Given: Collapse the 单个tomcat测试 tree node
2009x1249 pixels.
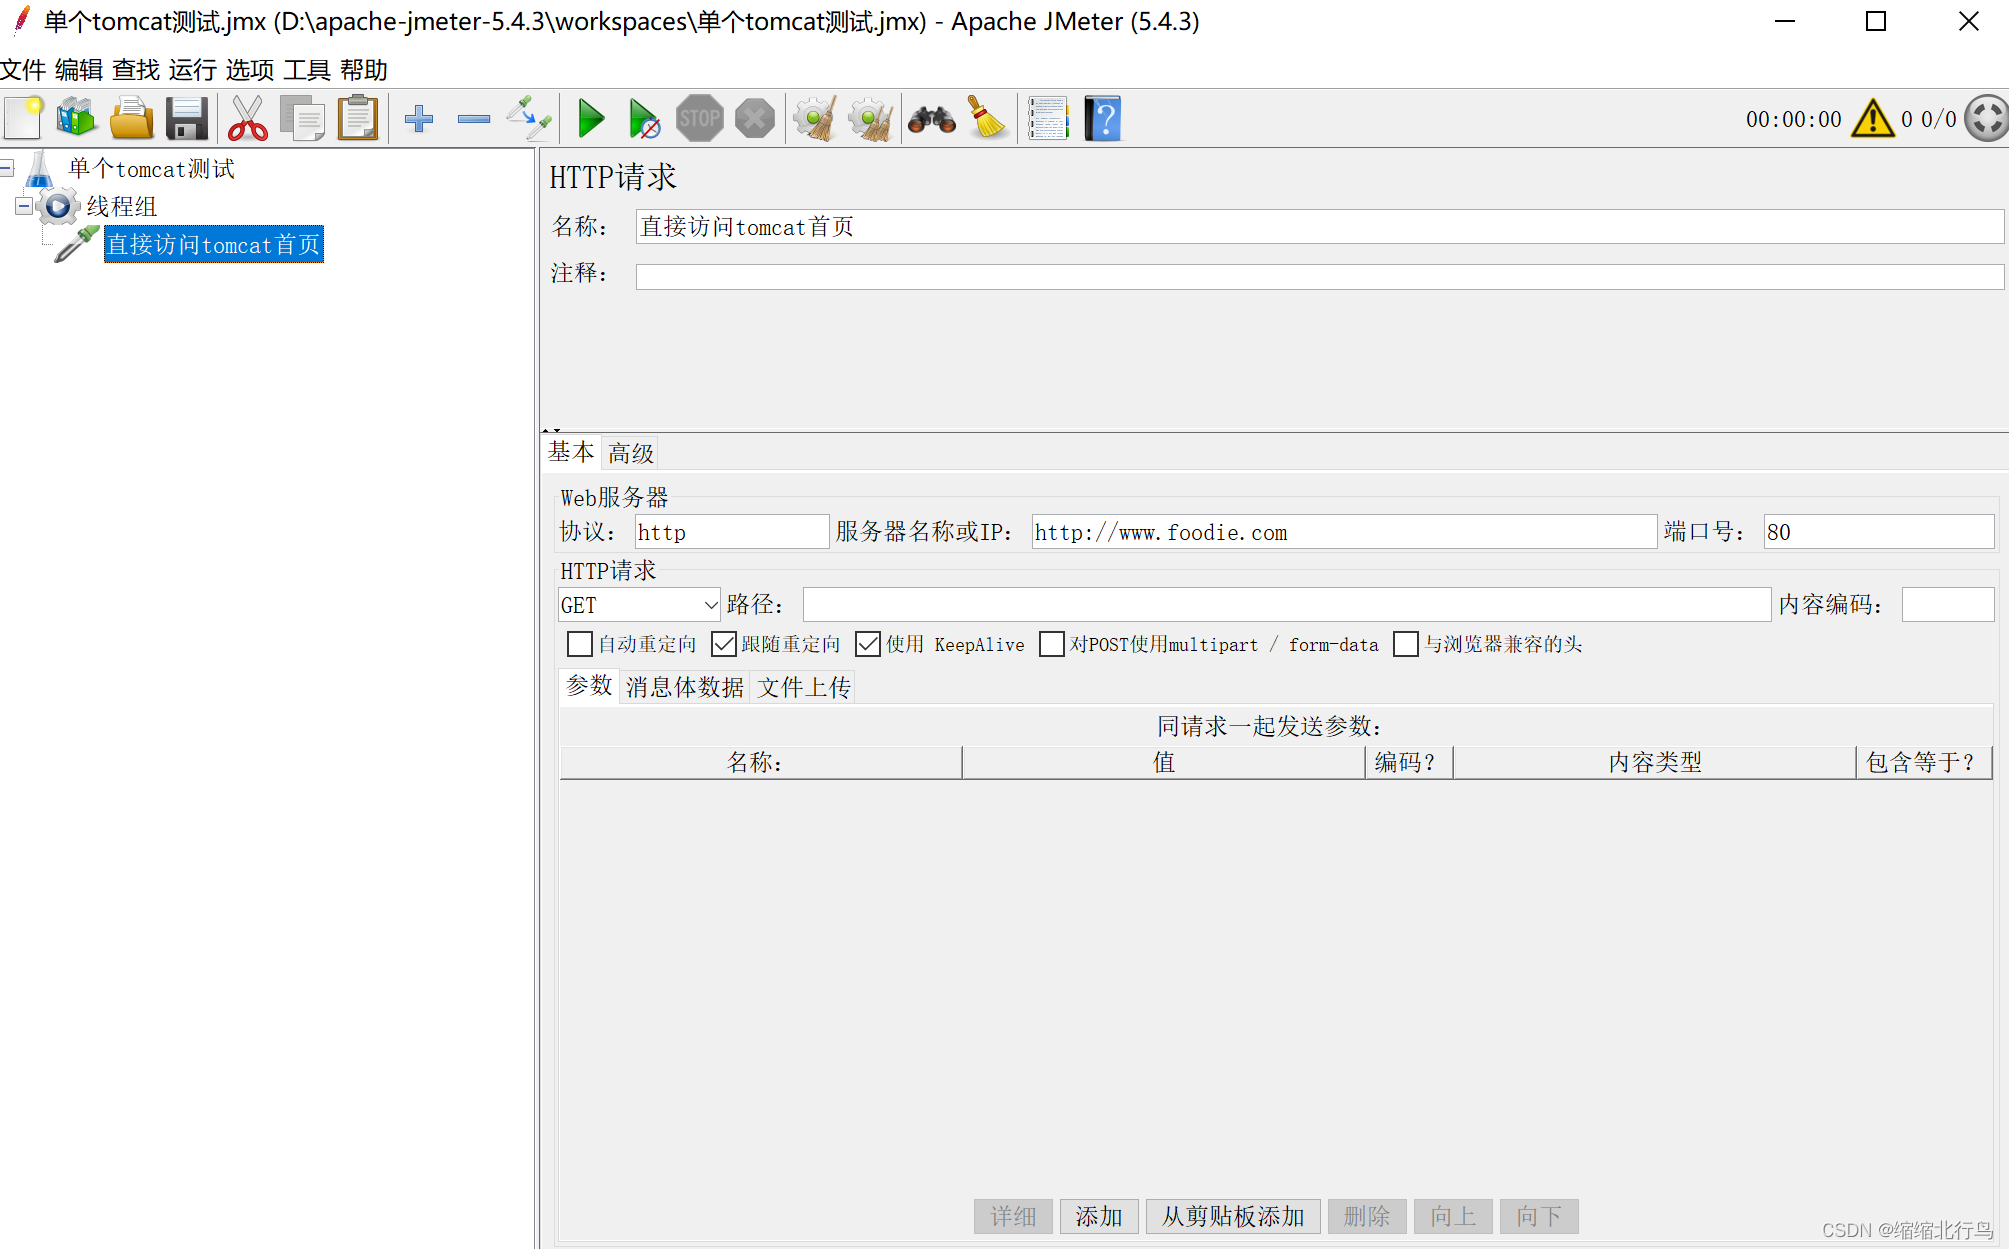Looking at the screenshot, I should [x=7, y=169].
